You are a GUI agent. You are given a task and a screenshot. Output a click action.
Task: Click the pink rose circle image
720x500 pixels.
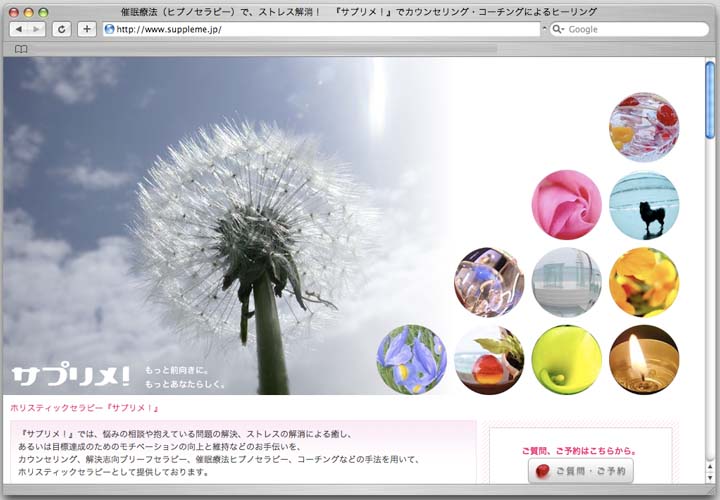[x=566, y=205]
